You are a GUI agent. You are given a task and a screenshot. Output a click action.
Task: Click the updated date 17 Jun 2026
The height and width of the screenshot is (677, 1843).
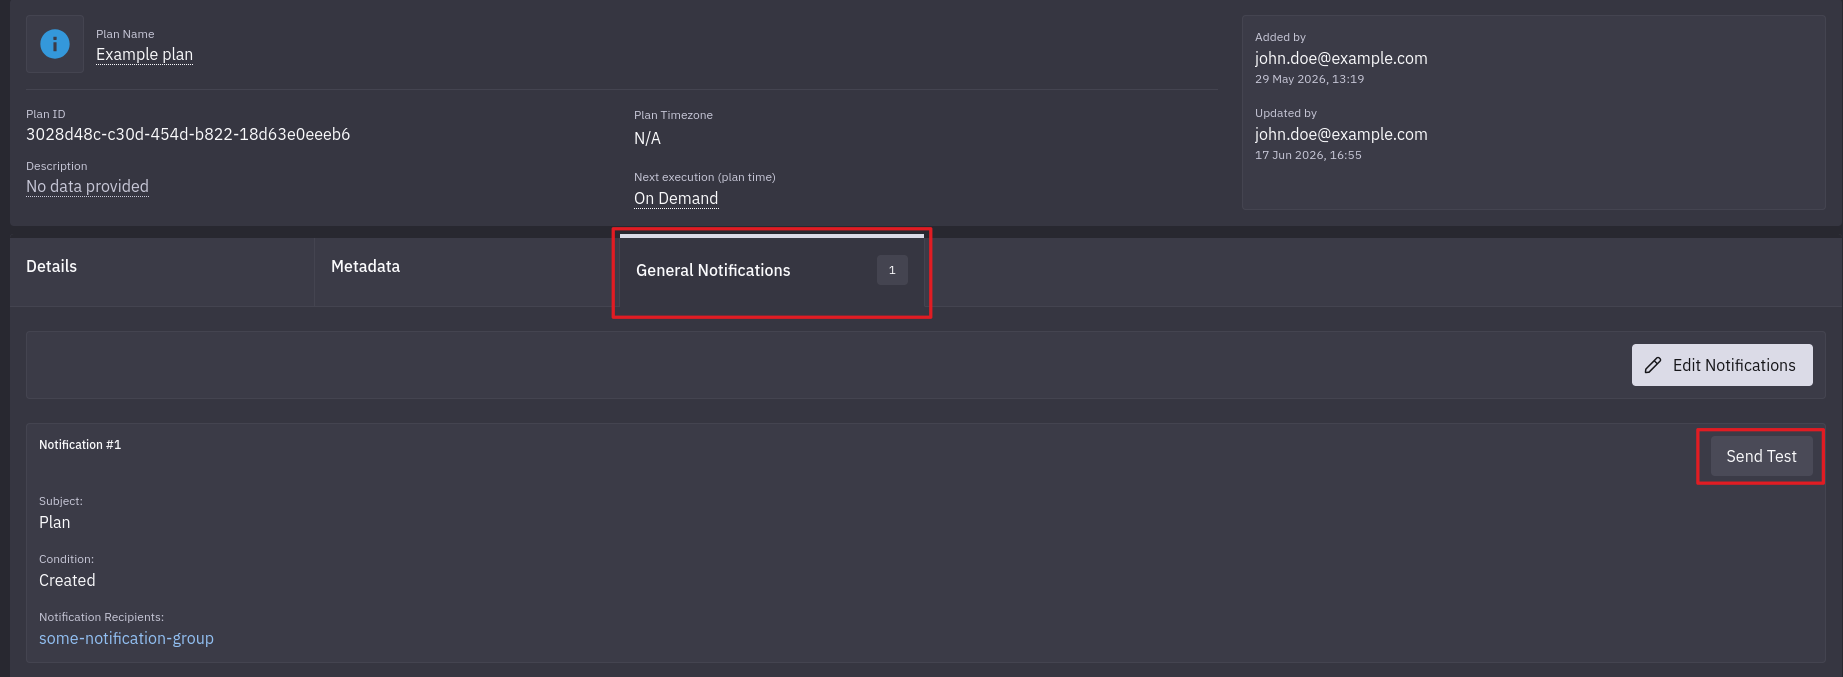pyautogui.click(x=1289, y=155)
